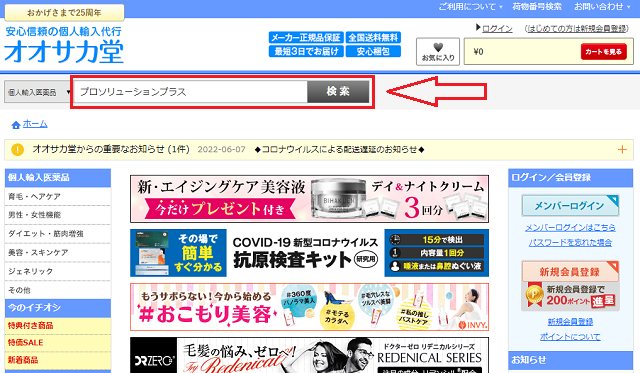Click the 今のイチオシ sidebar header
640x373 pixels.
pyautogui.click(x=58, y=308)
